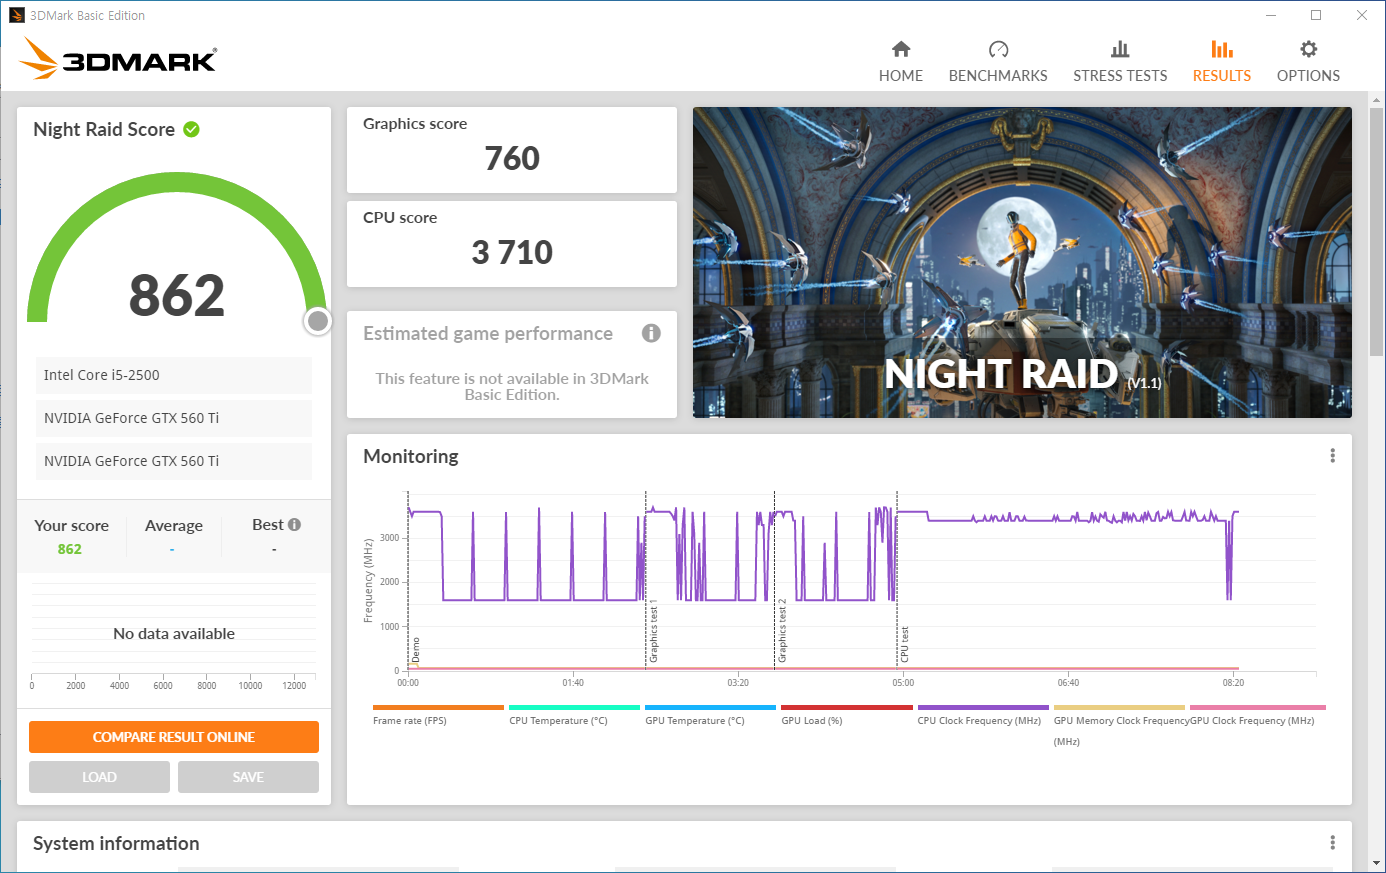Toggle GPU Load (%) legend series

pos(846,715)
